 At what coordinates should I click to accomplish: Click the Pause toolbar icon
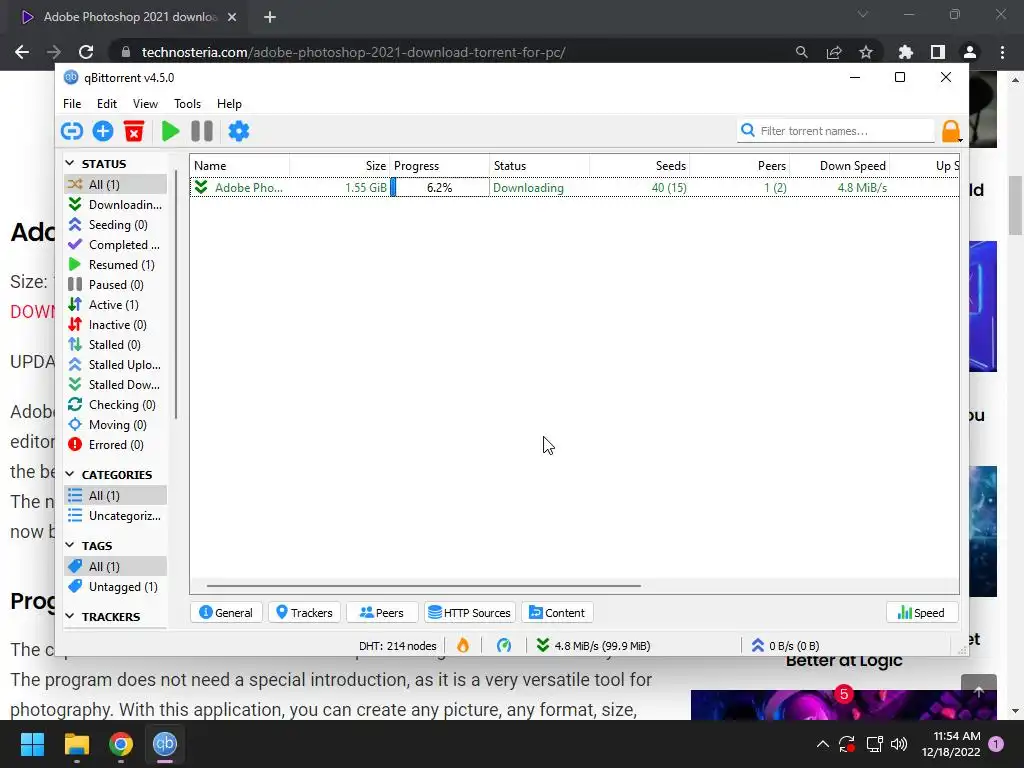pyautogui.click(x=202, y=131)
